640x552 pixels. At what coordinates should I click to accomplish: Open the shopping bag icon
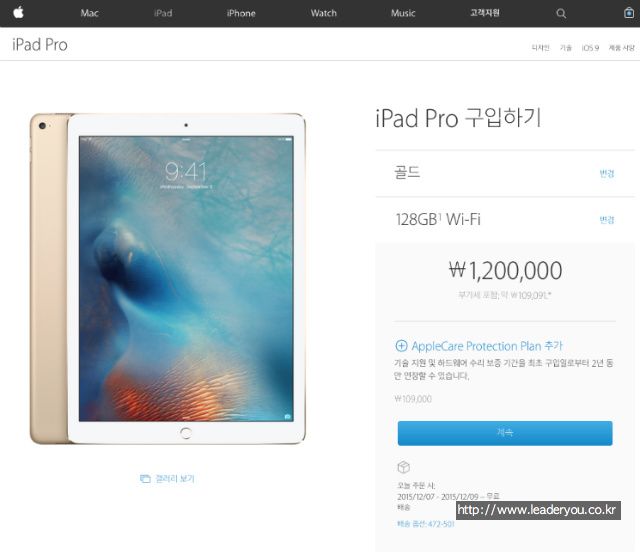point(629,13)
